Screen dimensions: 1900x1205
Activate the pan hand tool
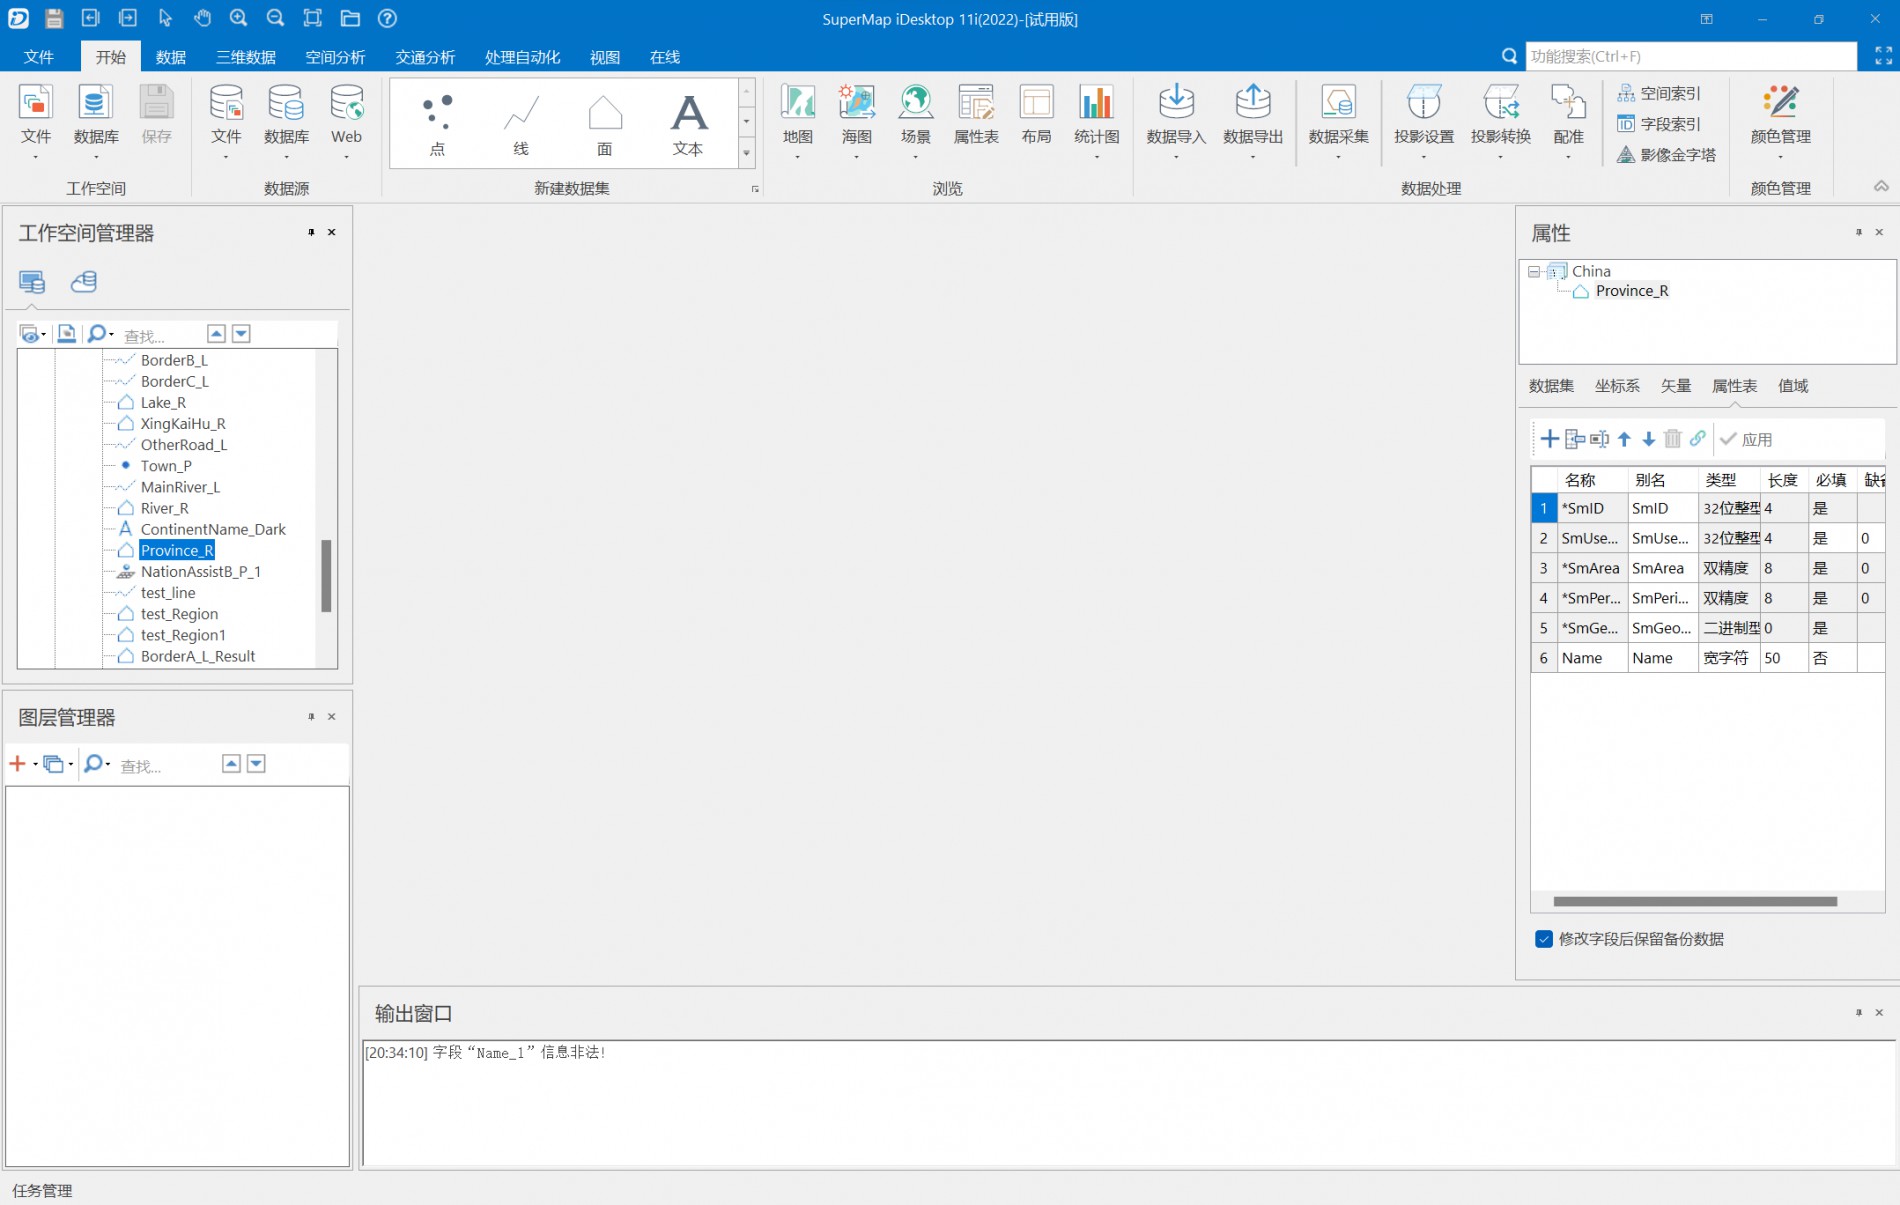(x=202, y=18)
